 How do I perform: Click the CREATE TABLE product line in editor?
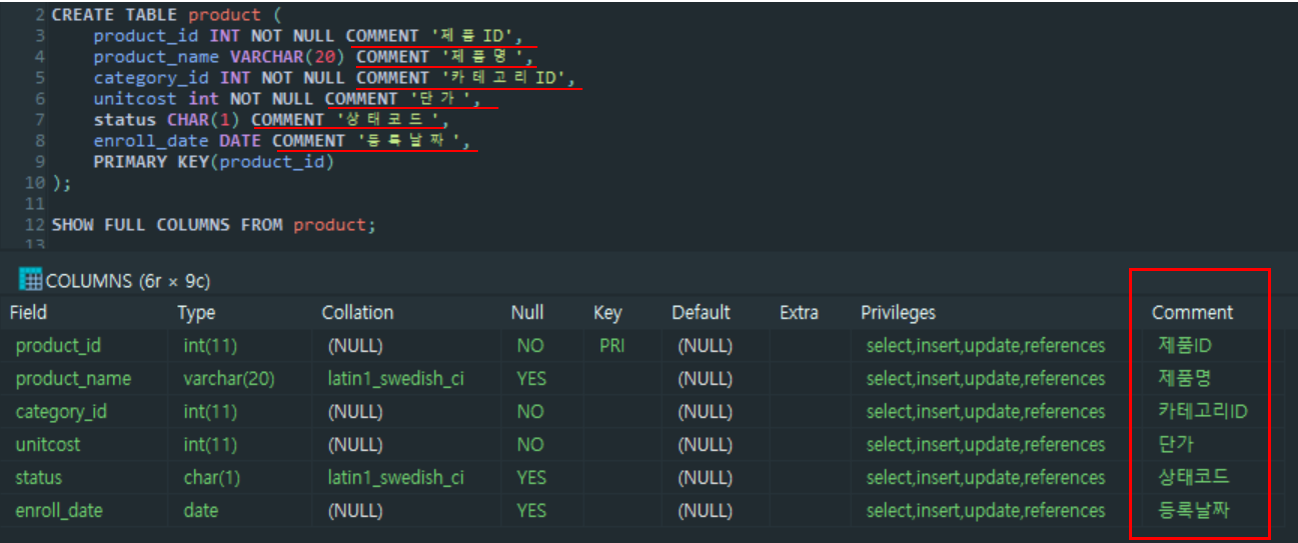[166, 15]
